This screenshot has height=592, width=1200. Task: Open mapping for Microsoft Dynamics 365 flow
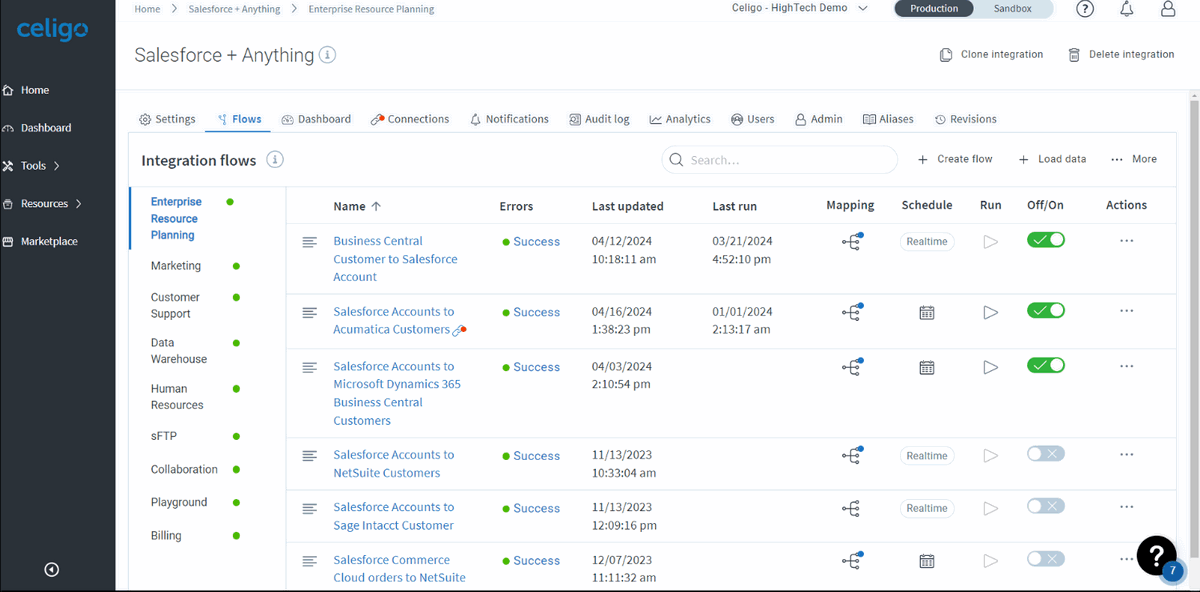click(852, 367)
